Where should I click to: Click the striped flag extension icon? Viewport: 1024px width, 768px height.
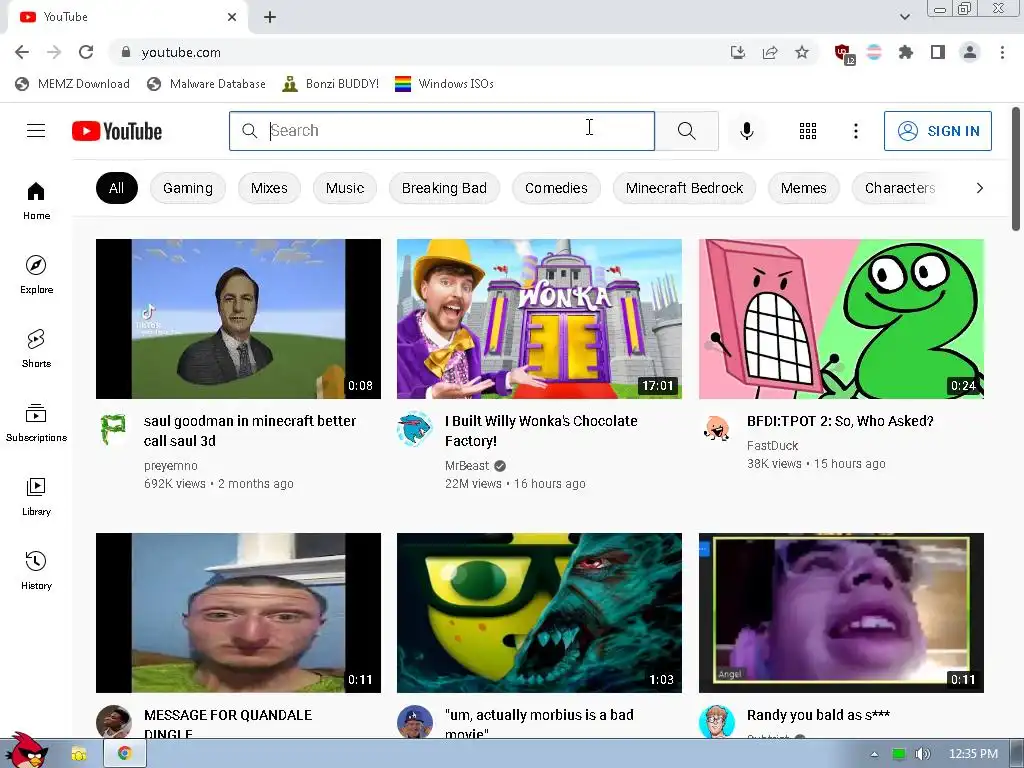[x=874, y=52]
